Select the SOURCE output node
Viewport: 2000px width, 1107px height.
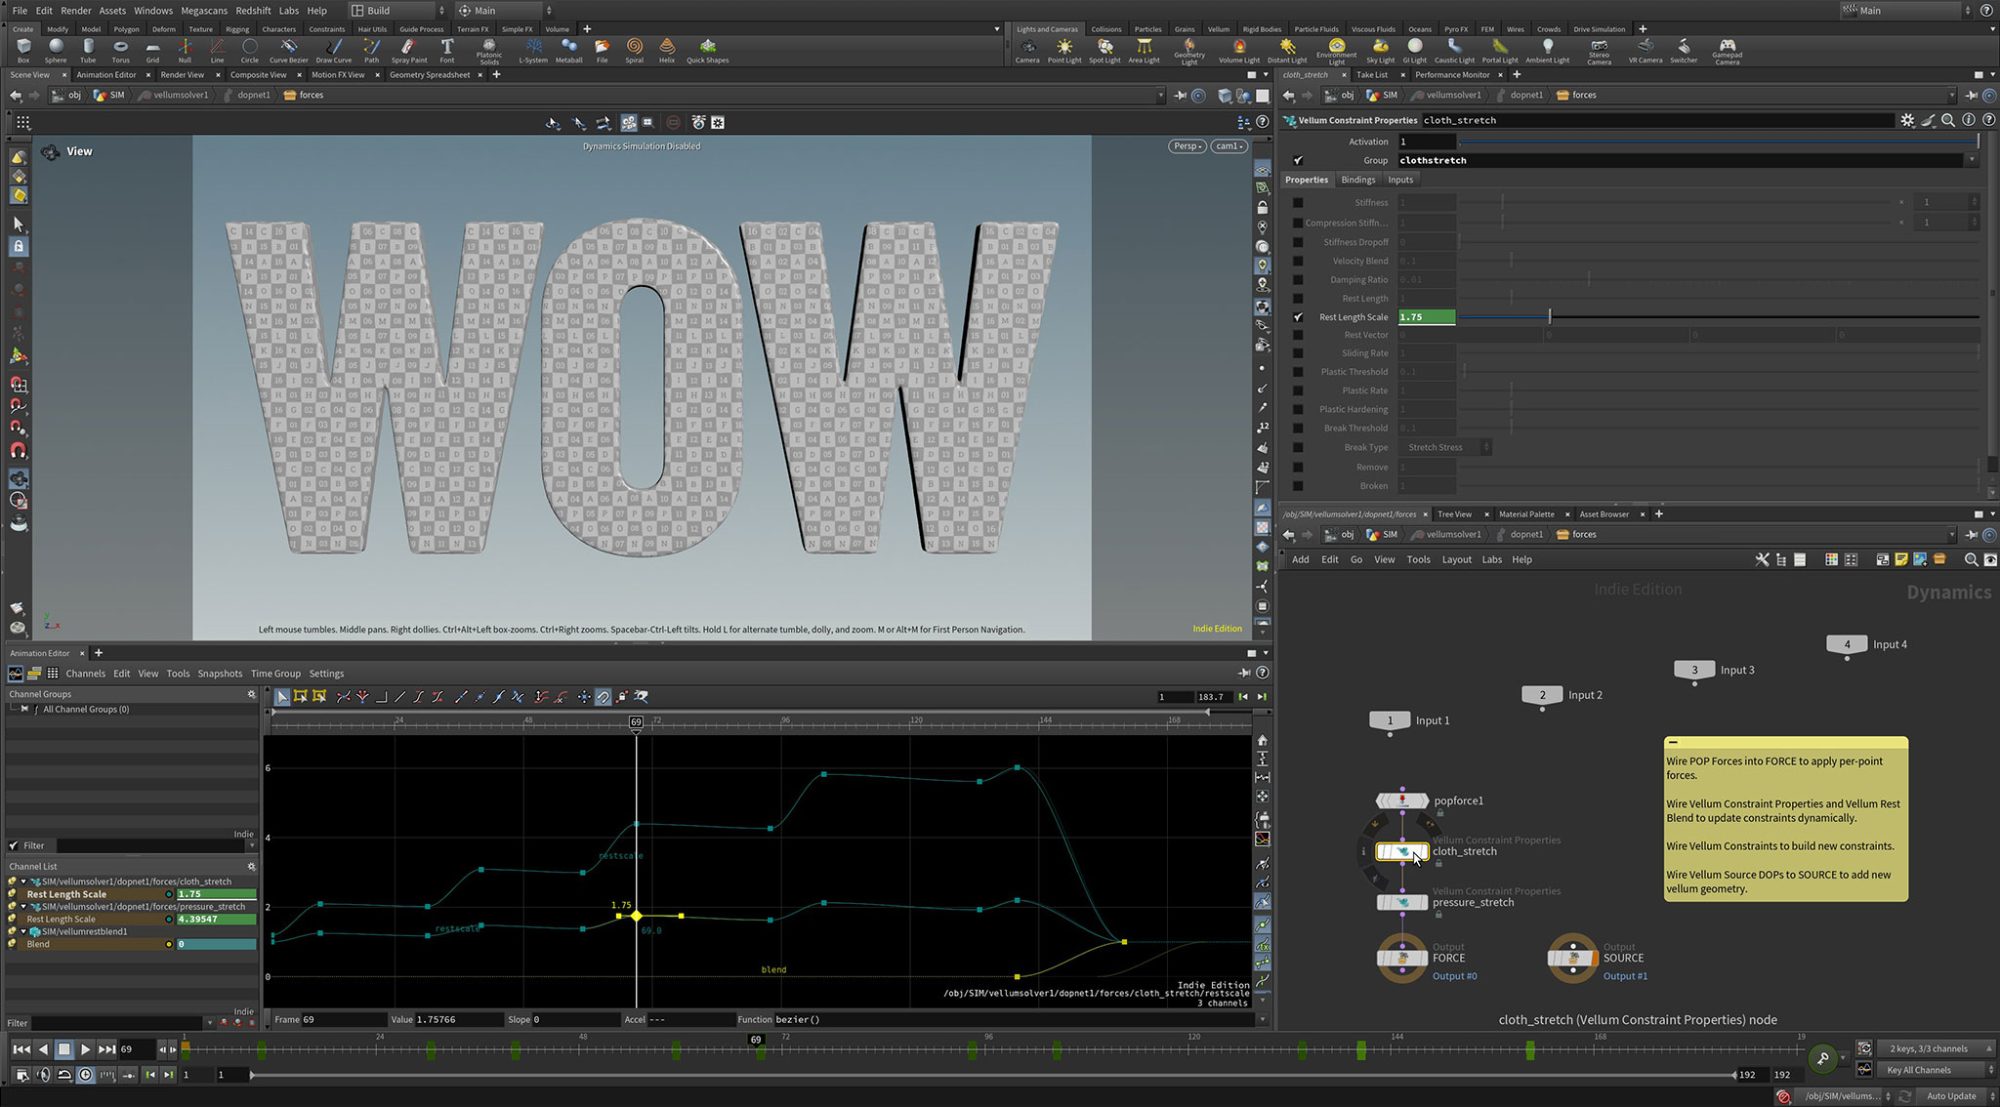click(x=1573, y=958)
